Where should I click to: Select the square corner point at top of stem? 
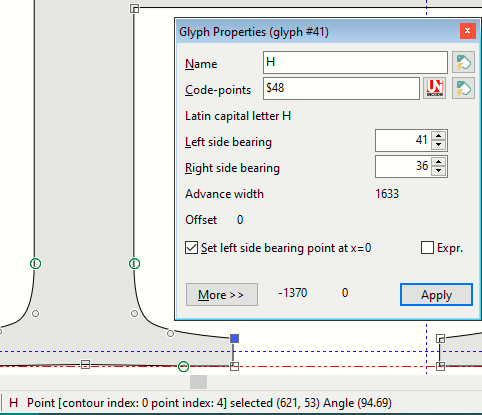134,9
